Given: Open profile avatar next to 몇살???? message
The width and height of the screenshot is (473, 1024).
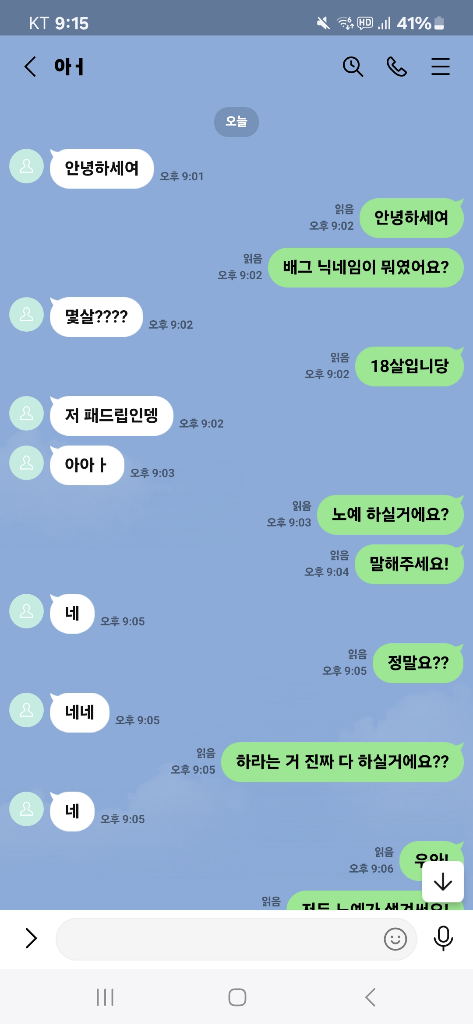Looking at the screenshot, I should (27, 314).
